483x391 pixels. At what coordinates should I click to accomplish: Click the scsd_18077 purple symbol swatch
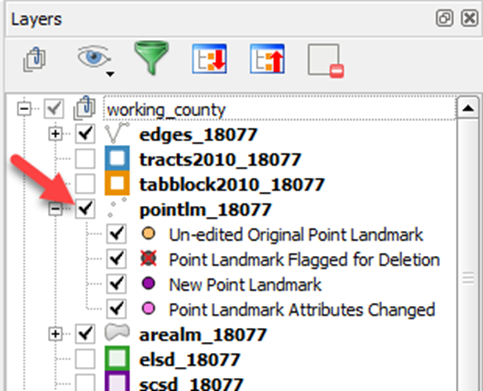click(117, 381)
